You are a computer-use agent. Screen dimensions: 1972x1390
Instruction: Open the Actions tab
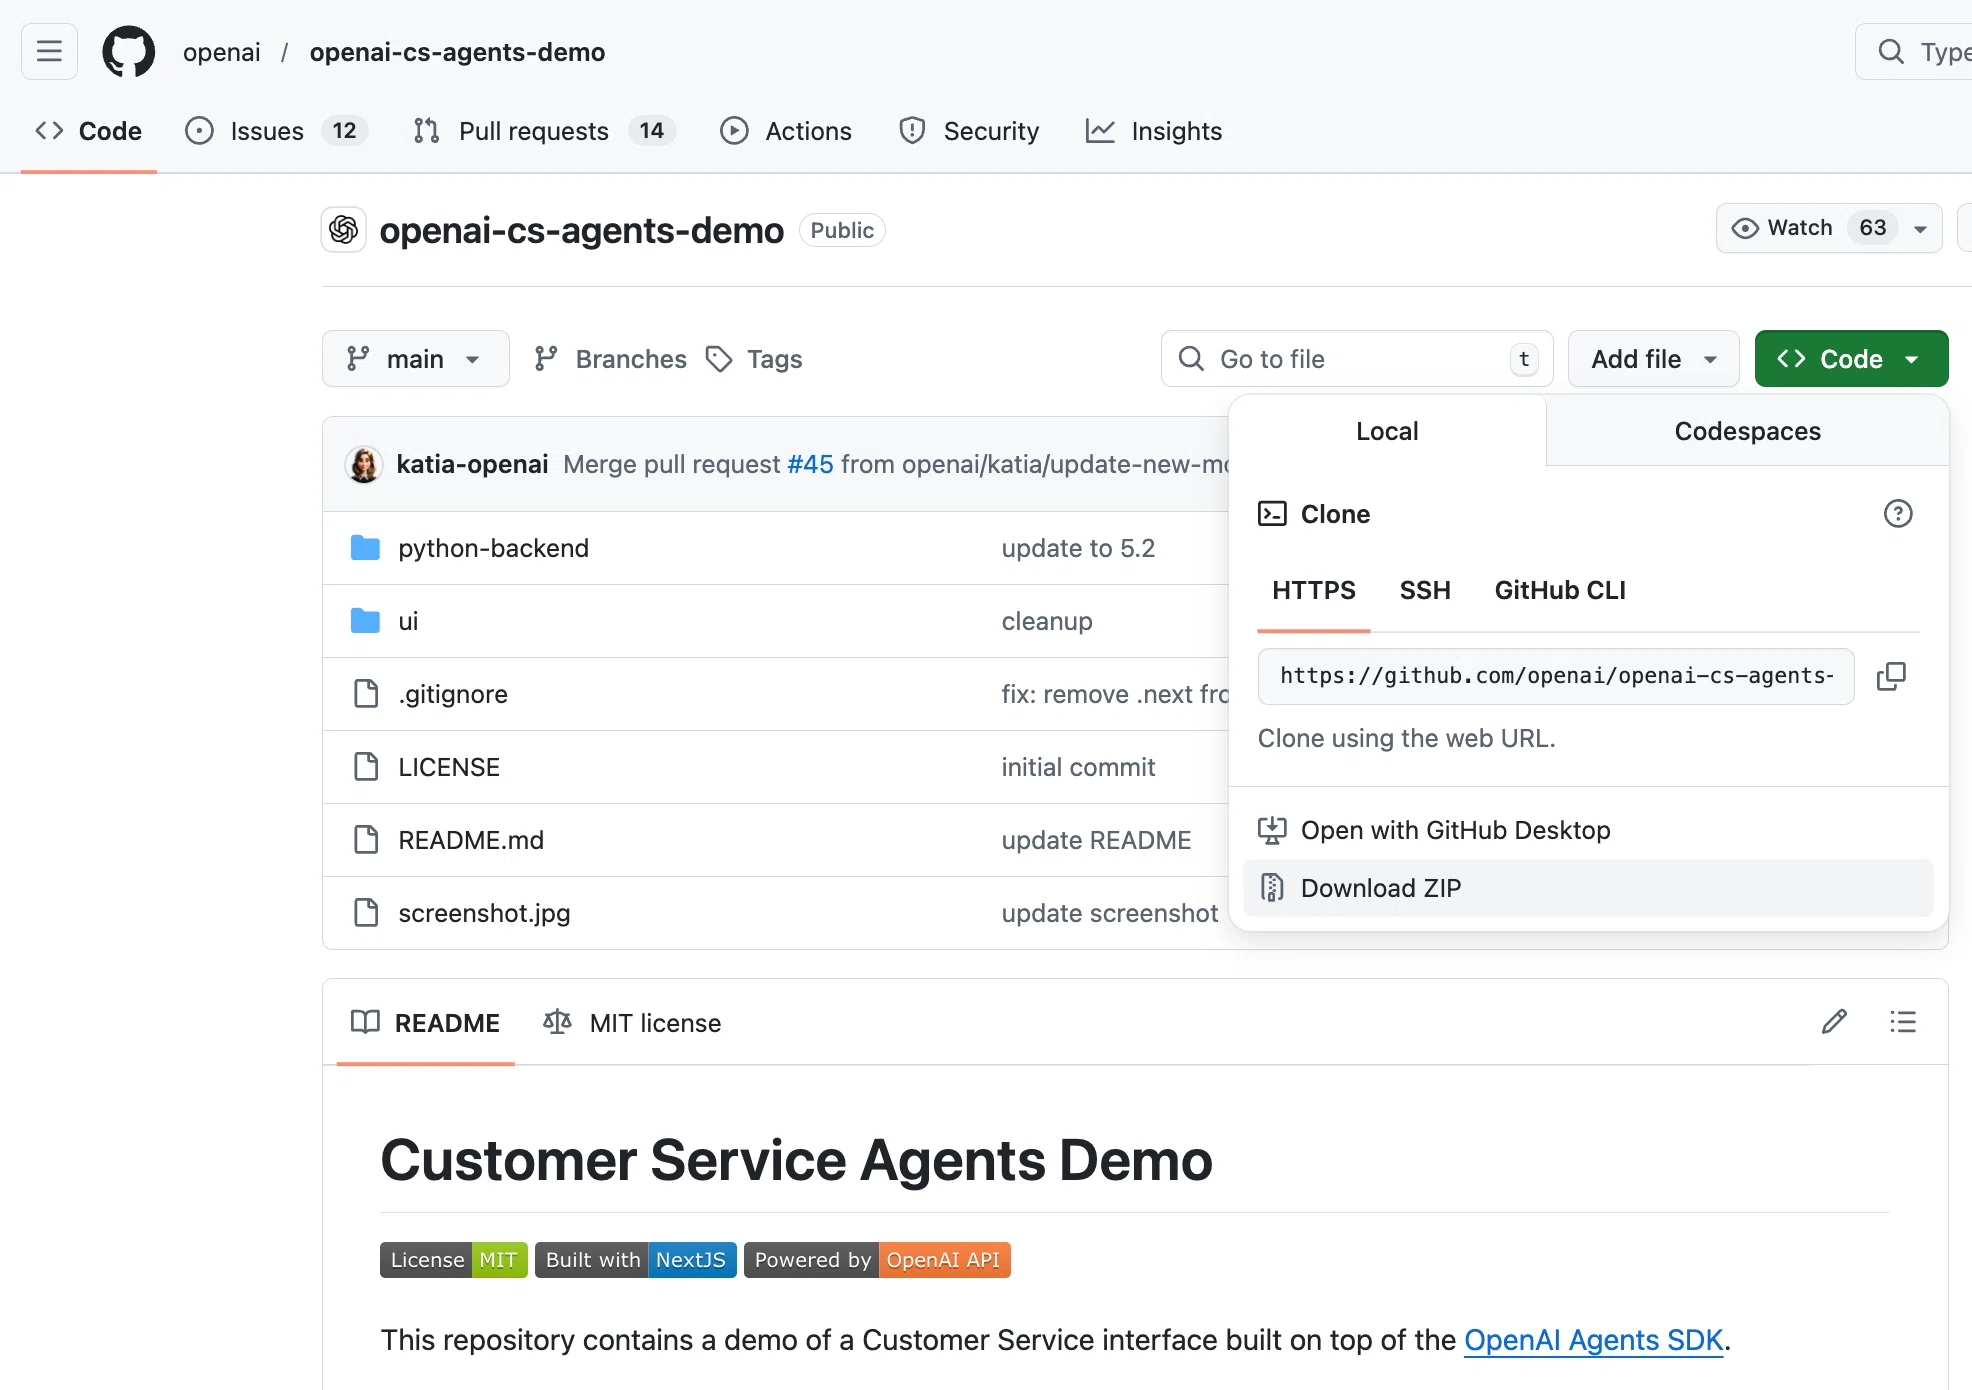point(786,131)
